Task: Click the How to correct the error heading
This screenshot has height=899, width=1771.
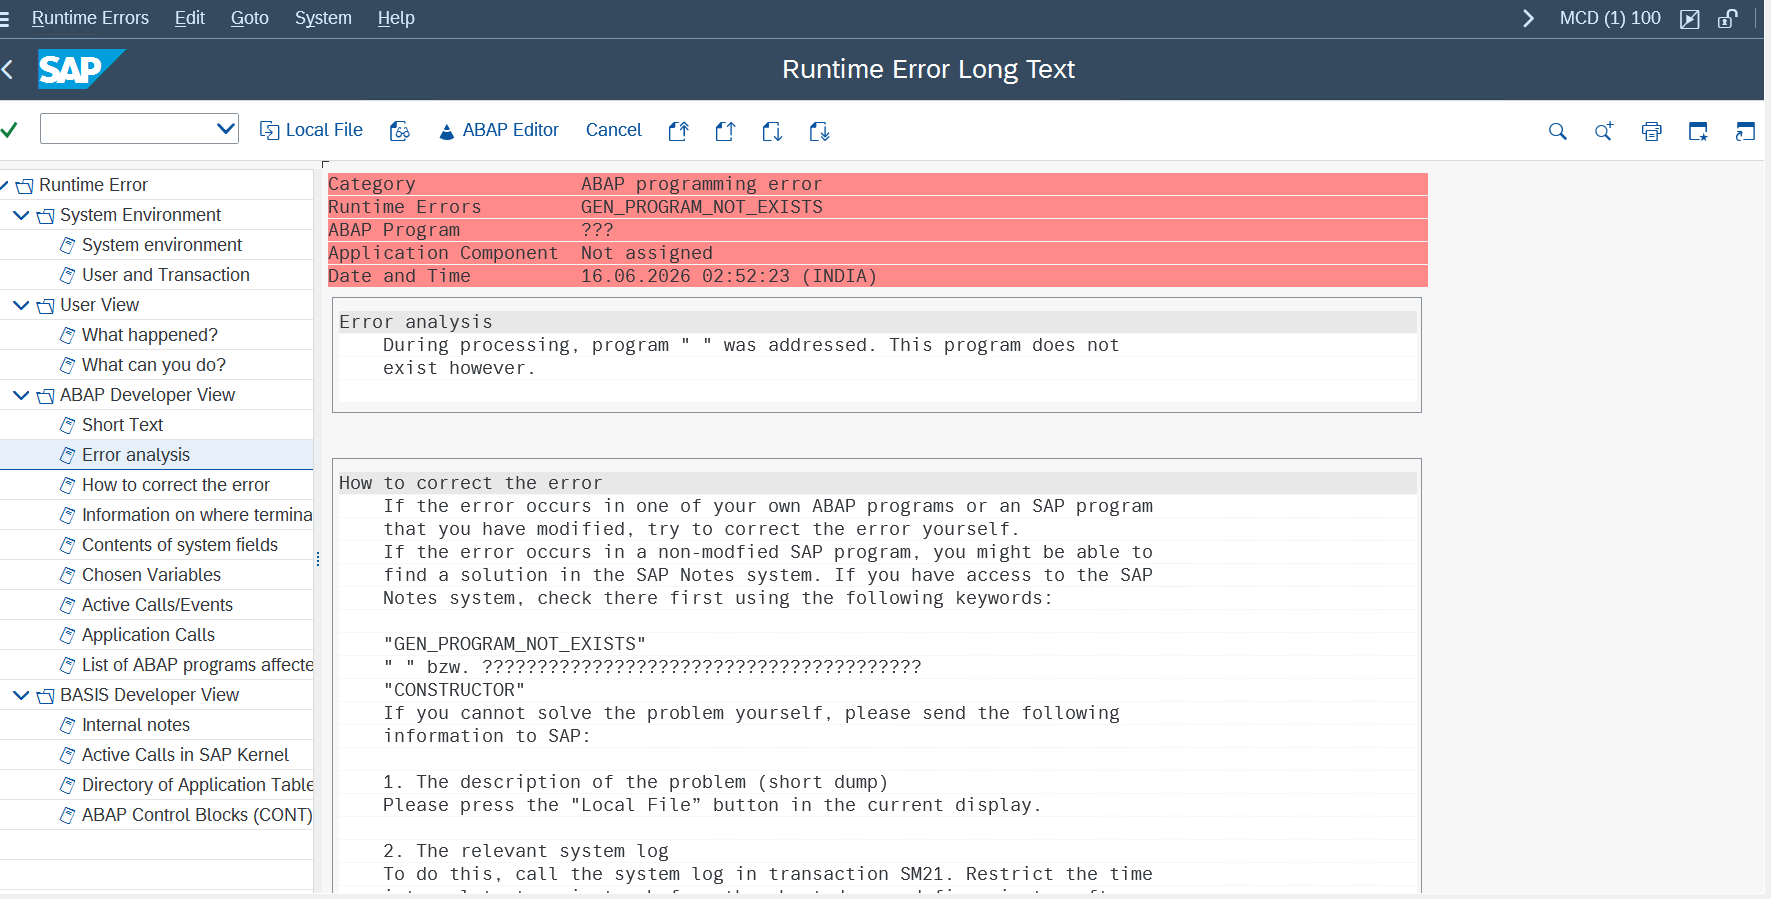Action: [470, 483]
